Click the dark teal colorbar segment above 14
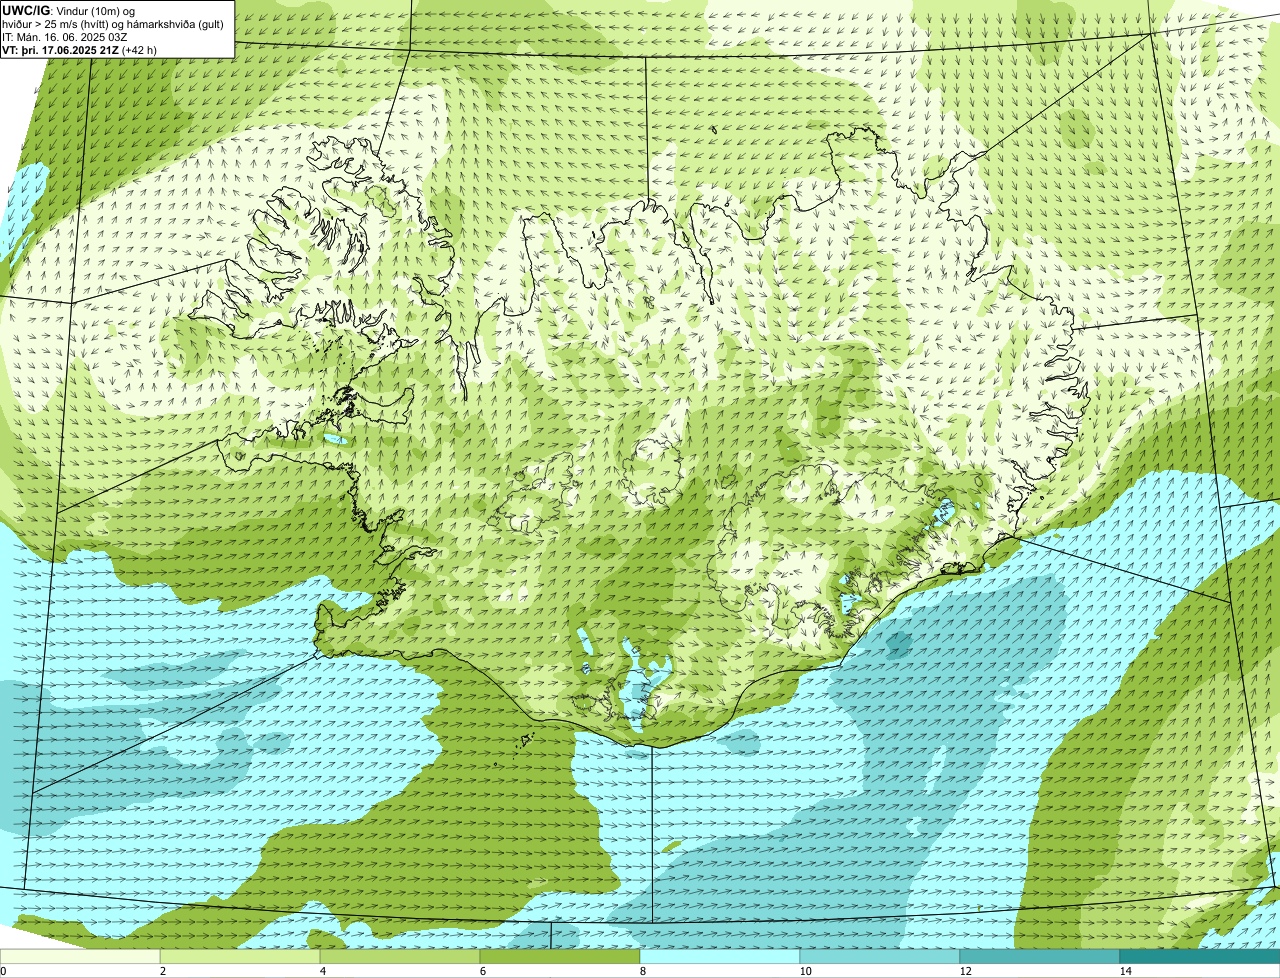1280x978 pixels. click(x=1200, y=956)
